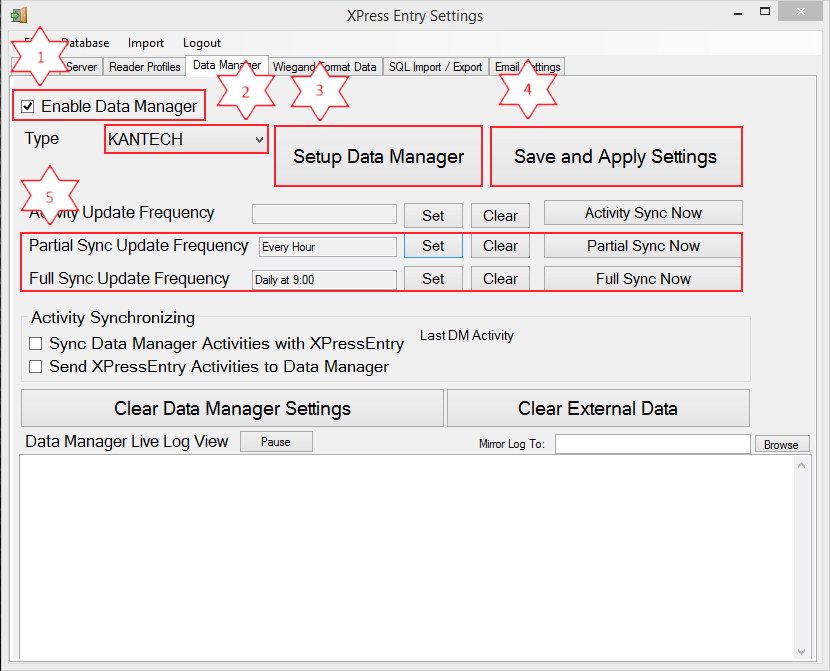Viewport: 830px width, 671px height.
Task: Click the 'Data Manager Live Log View' label
Action: point(127,441)
